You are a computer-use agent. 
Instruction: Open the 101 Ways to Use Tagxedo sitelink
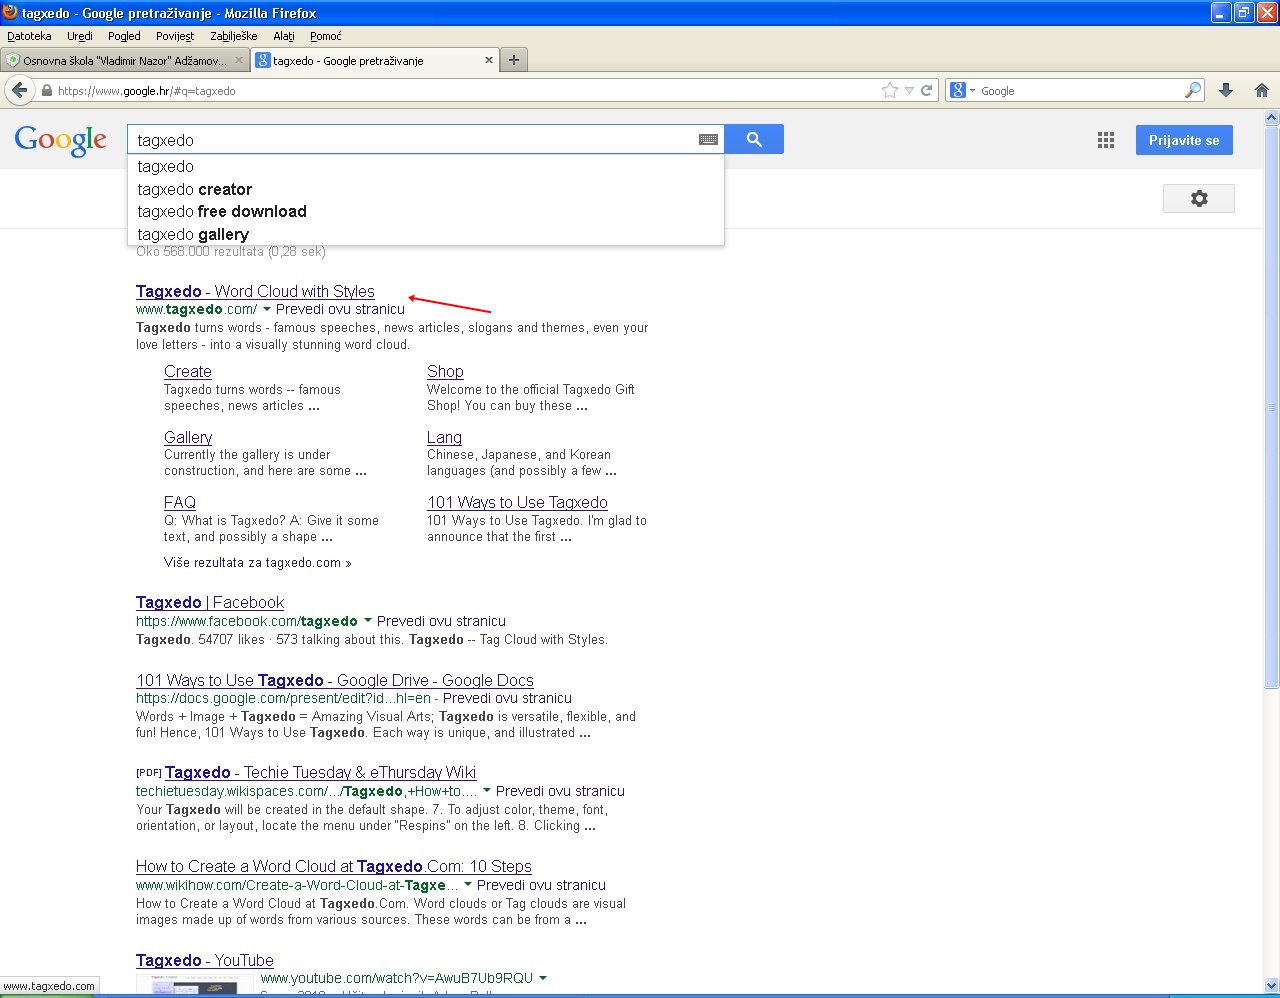517,502
